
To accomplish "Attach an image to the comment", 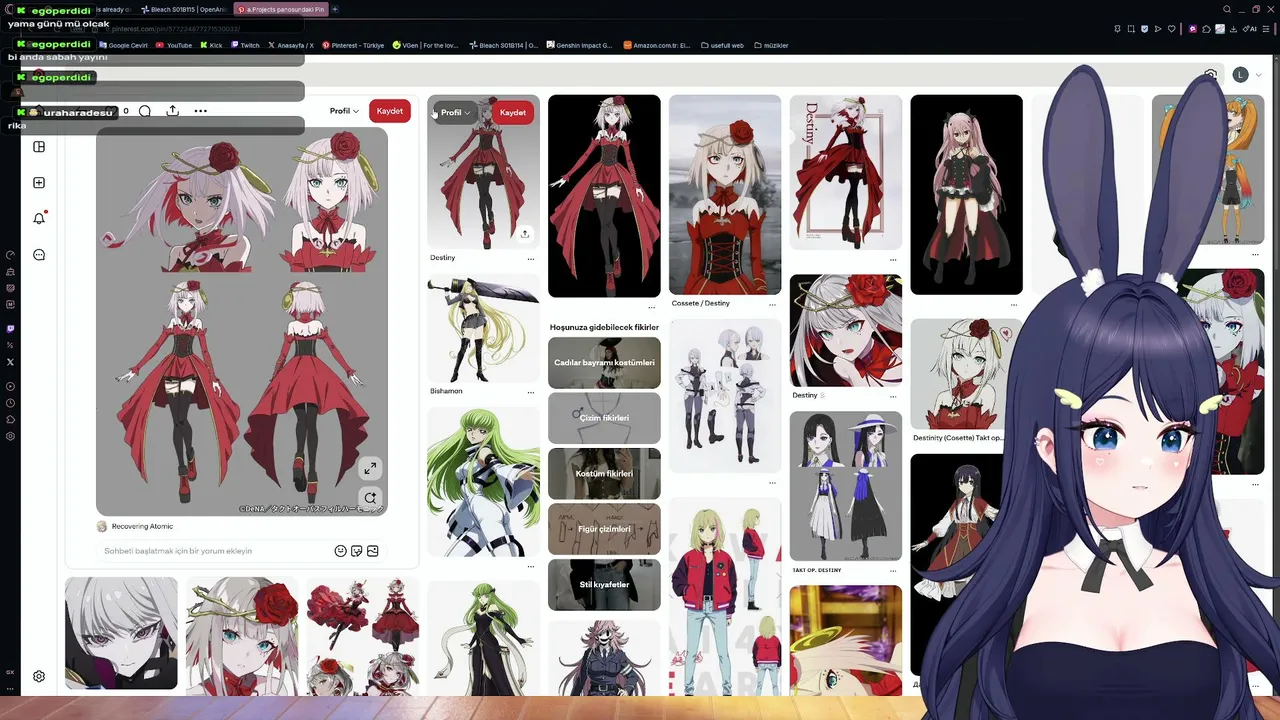I will 373,551.
